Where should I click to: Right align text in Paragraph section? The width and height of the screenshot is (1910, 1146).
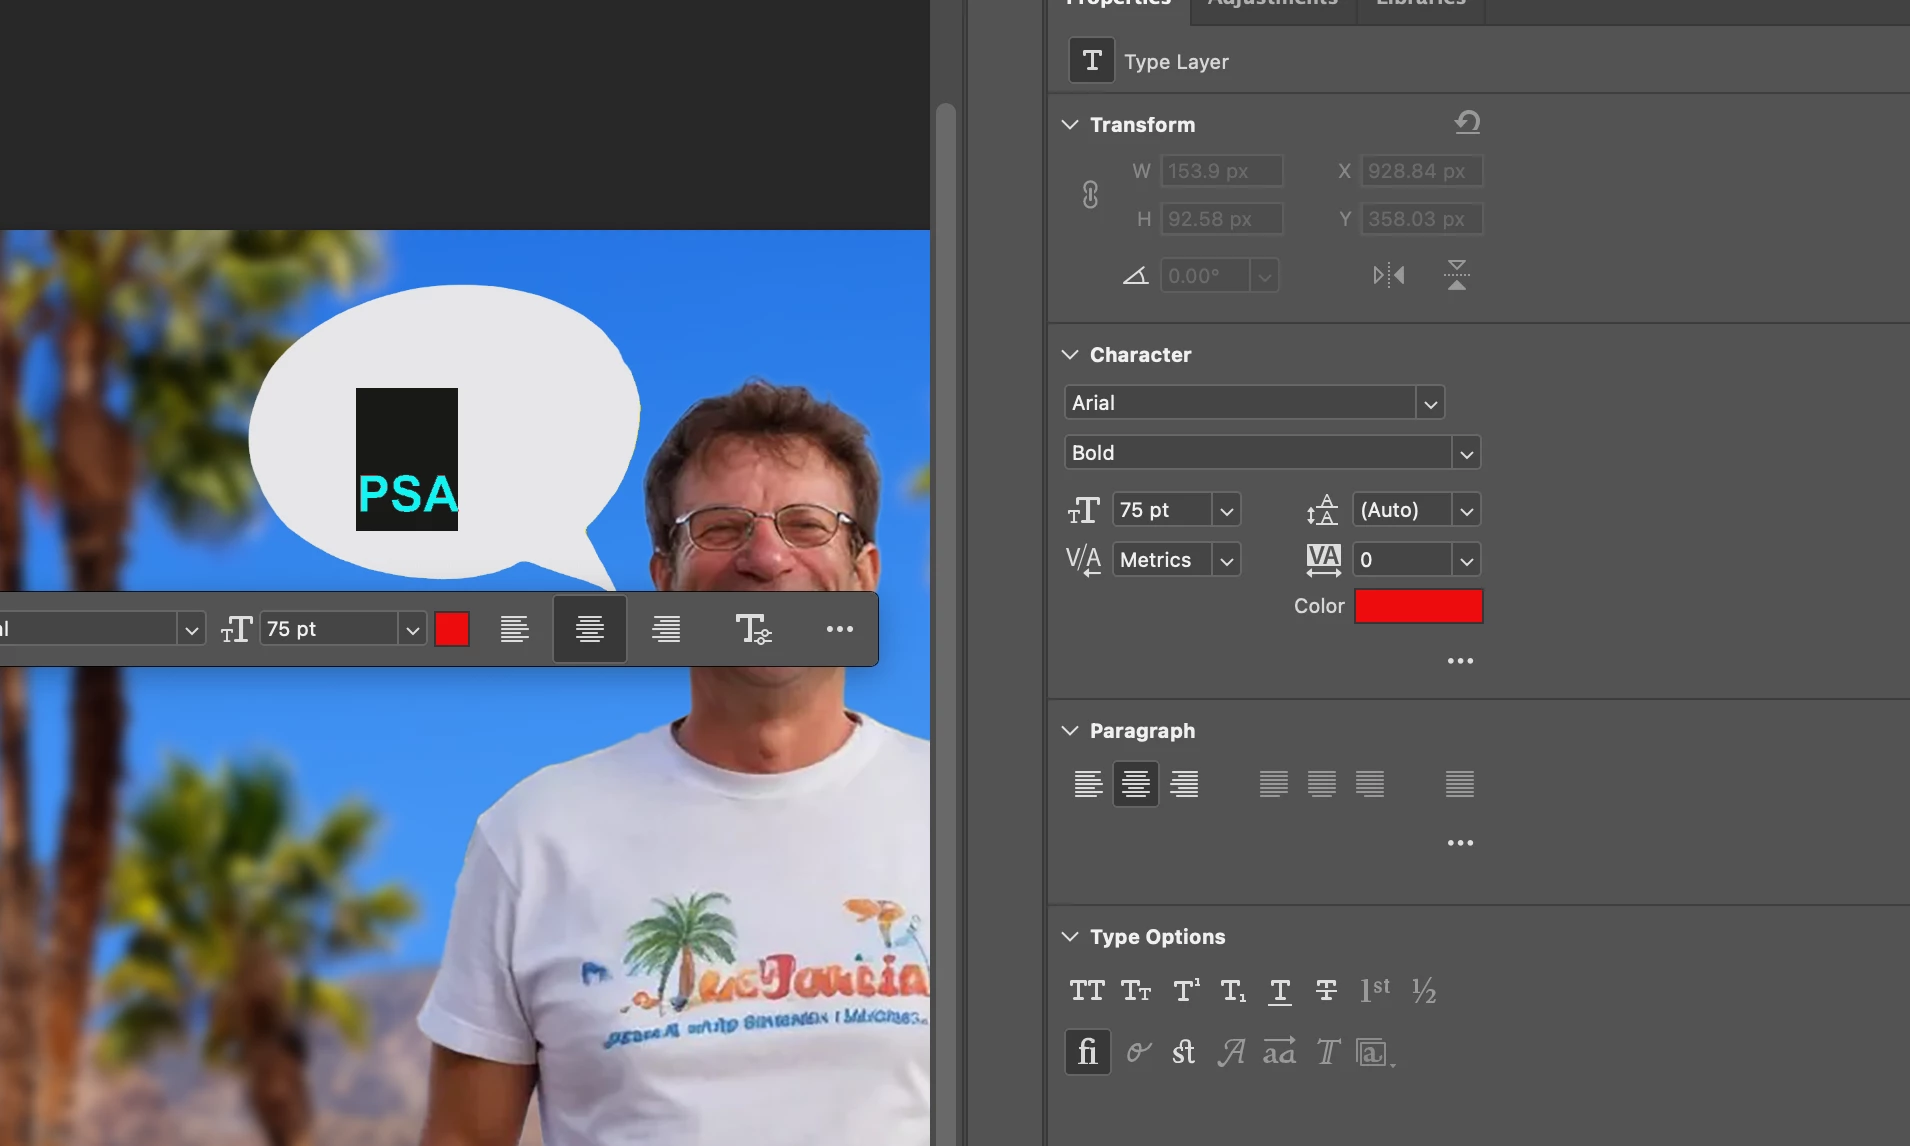pyautogui.click(x=1184, y=784)
